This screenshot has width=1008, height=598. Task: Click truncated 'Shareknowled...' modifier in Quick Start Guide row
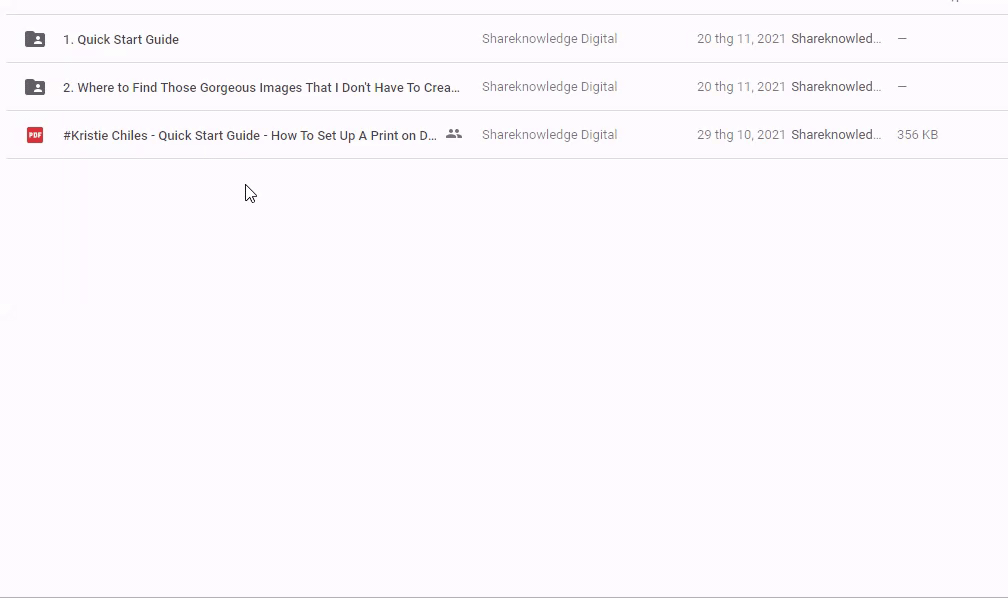click(x=836, y=39)
